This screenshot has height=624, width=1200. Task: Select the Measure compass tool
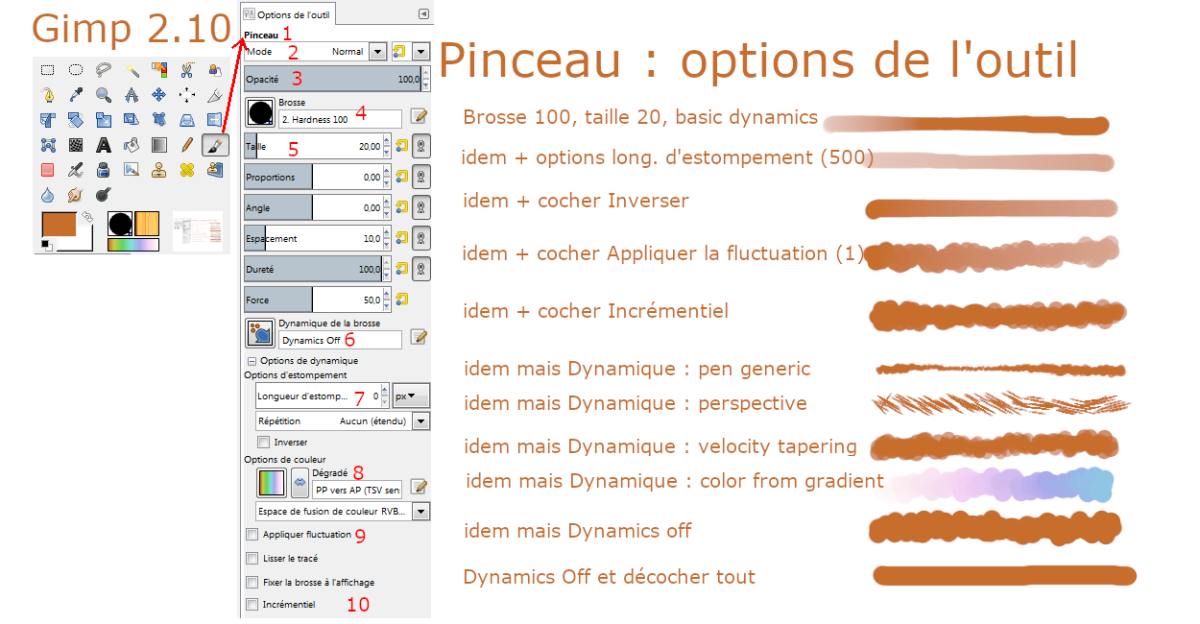pyautogui.click(x=131, y=95)
